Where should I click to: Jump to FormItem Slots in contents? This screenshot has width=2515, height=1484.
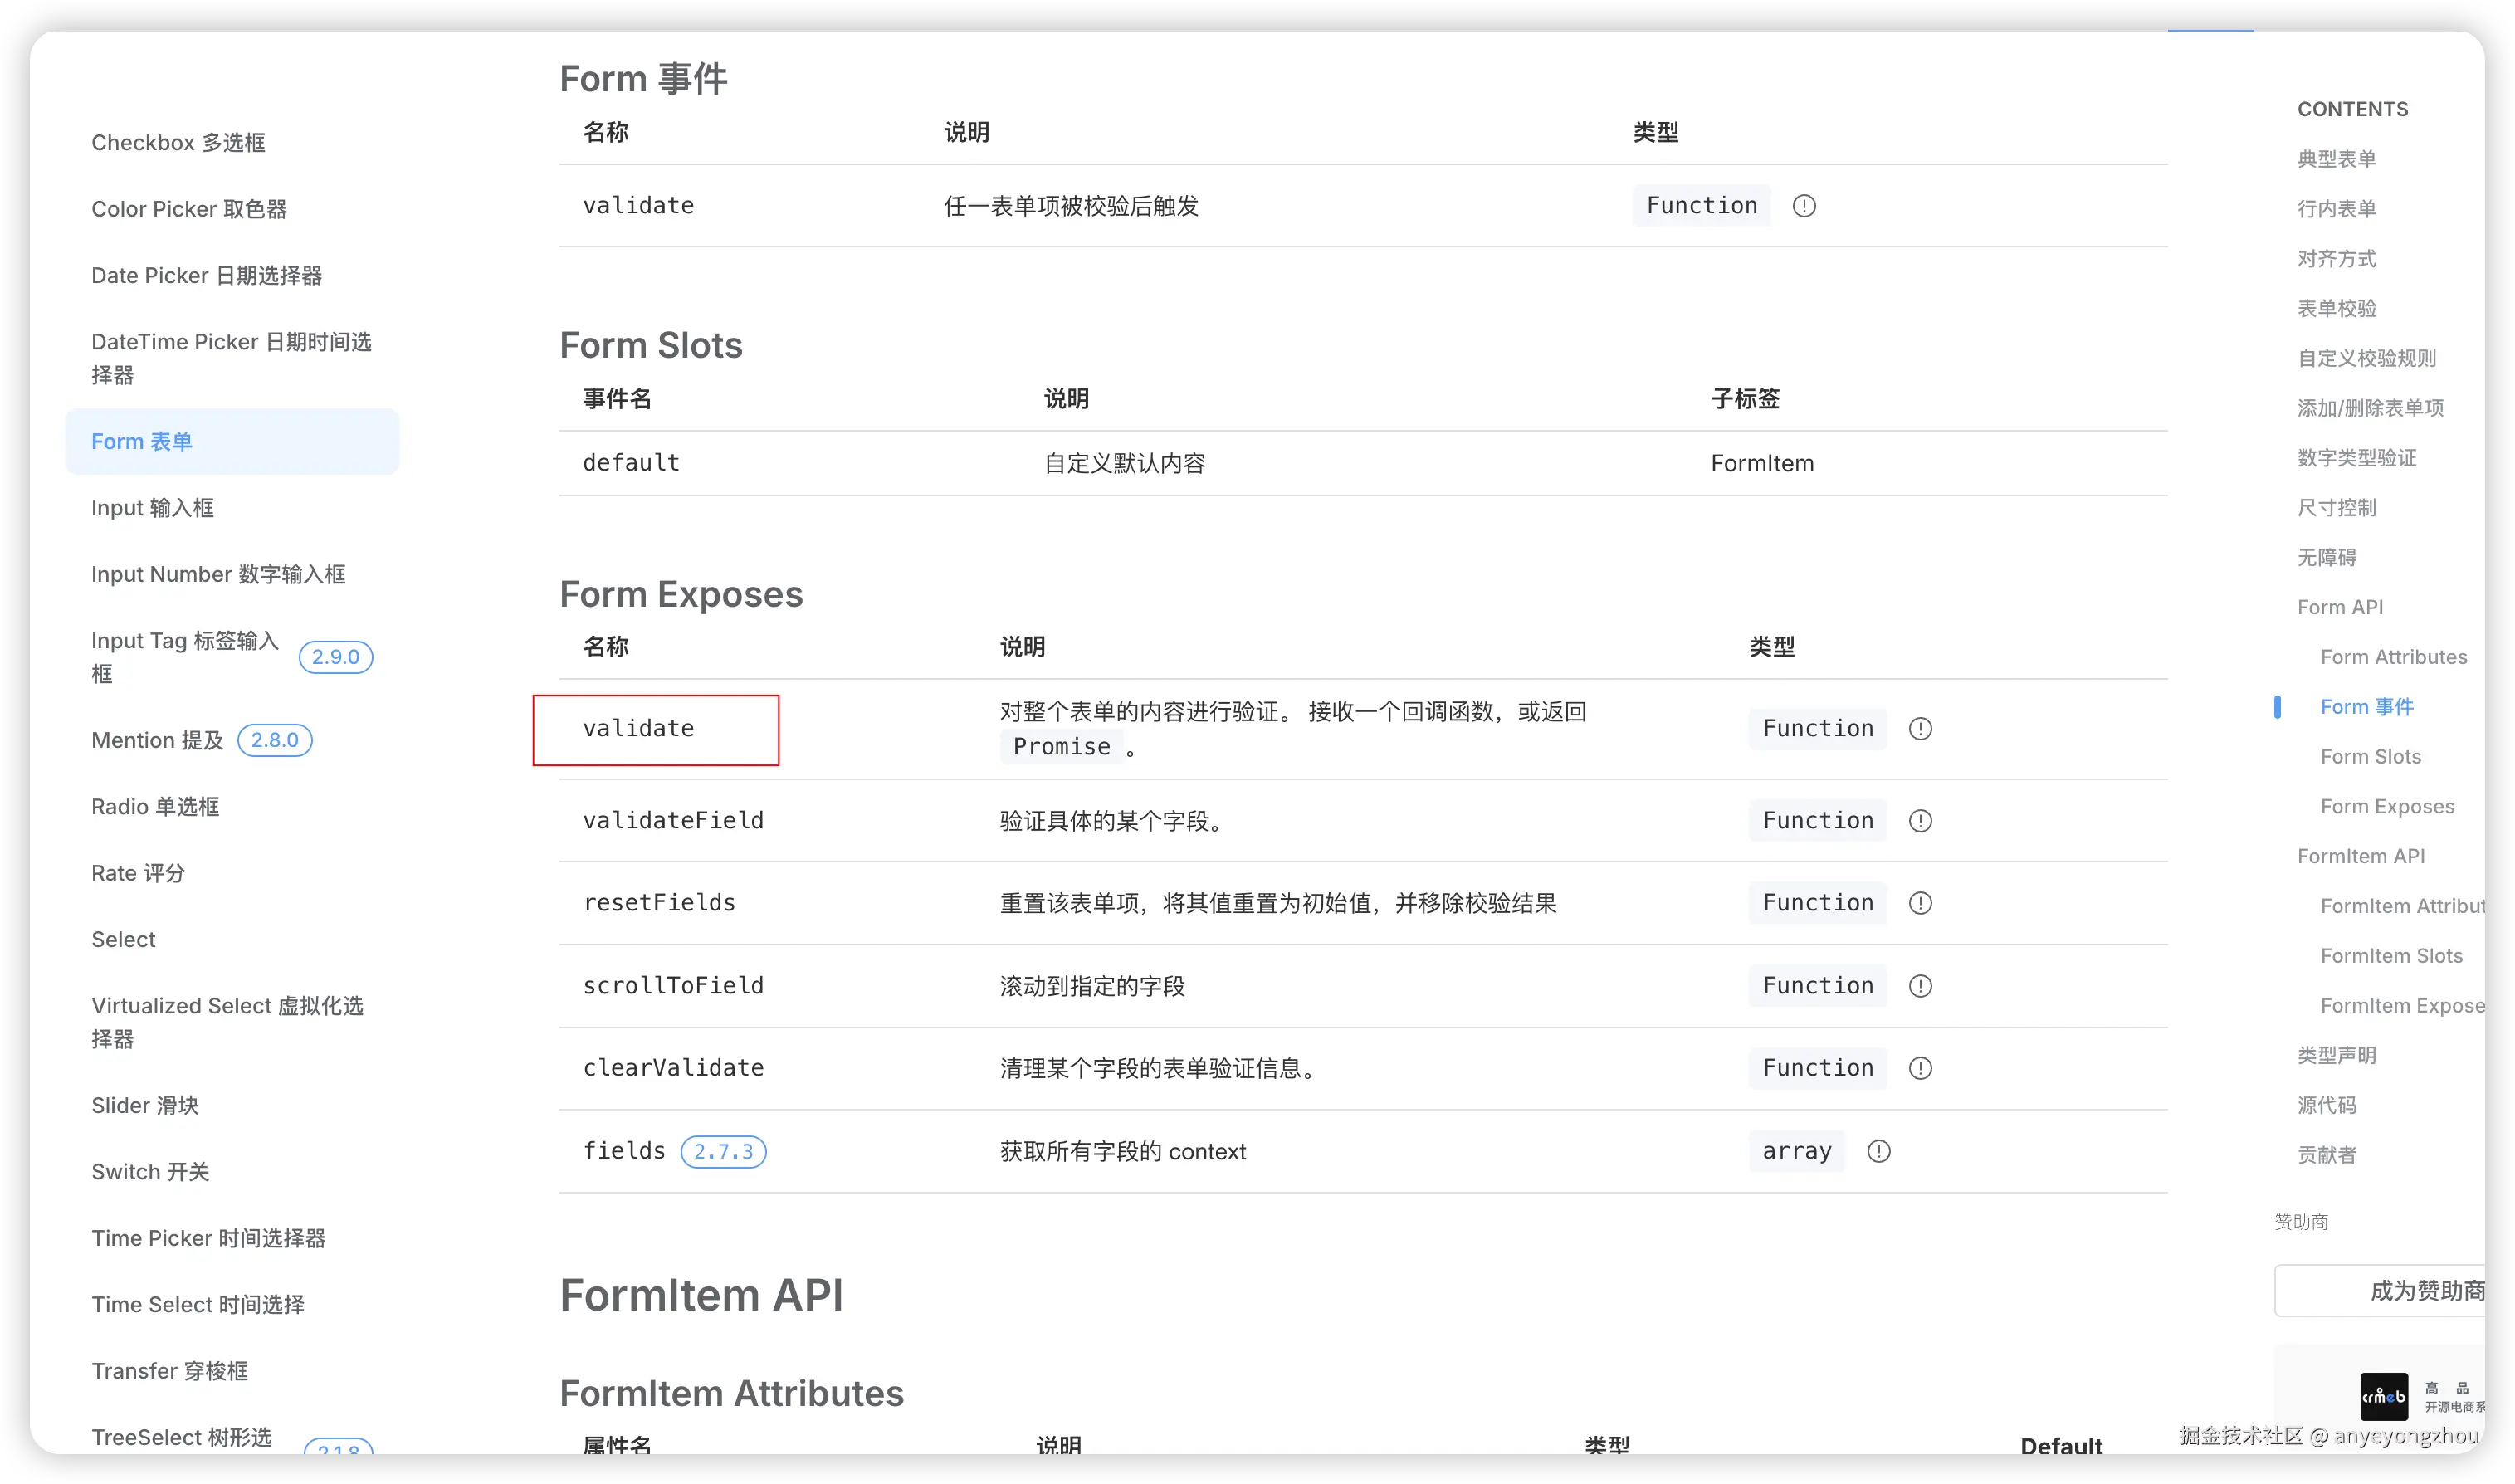[x=2391, y=956]
